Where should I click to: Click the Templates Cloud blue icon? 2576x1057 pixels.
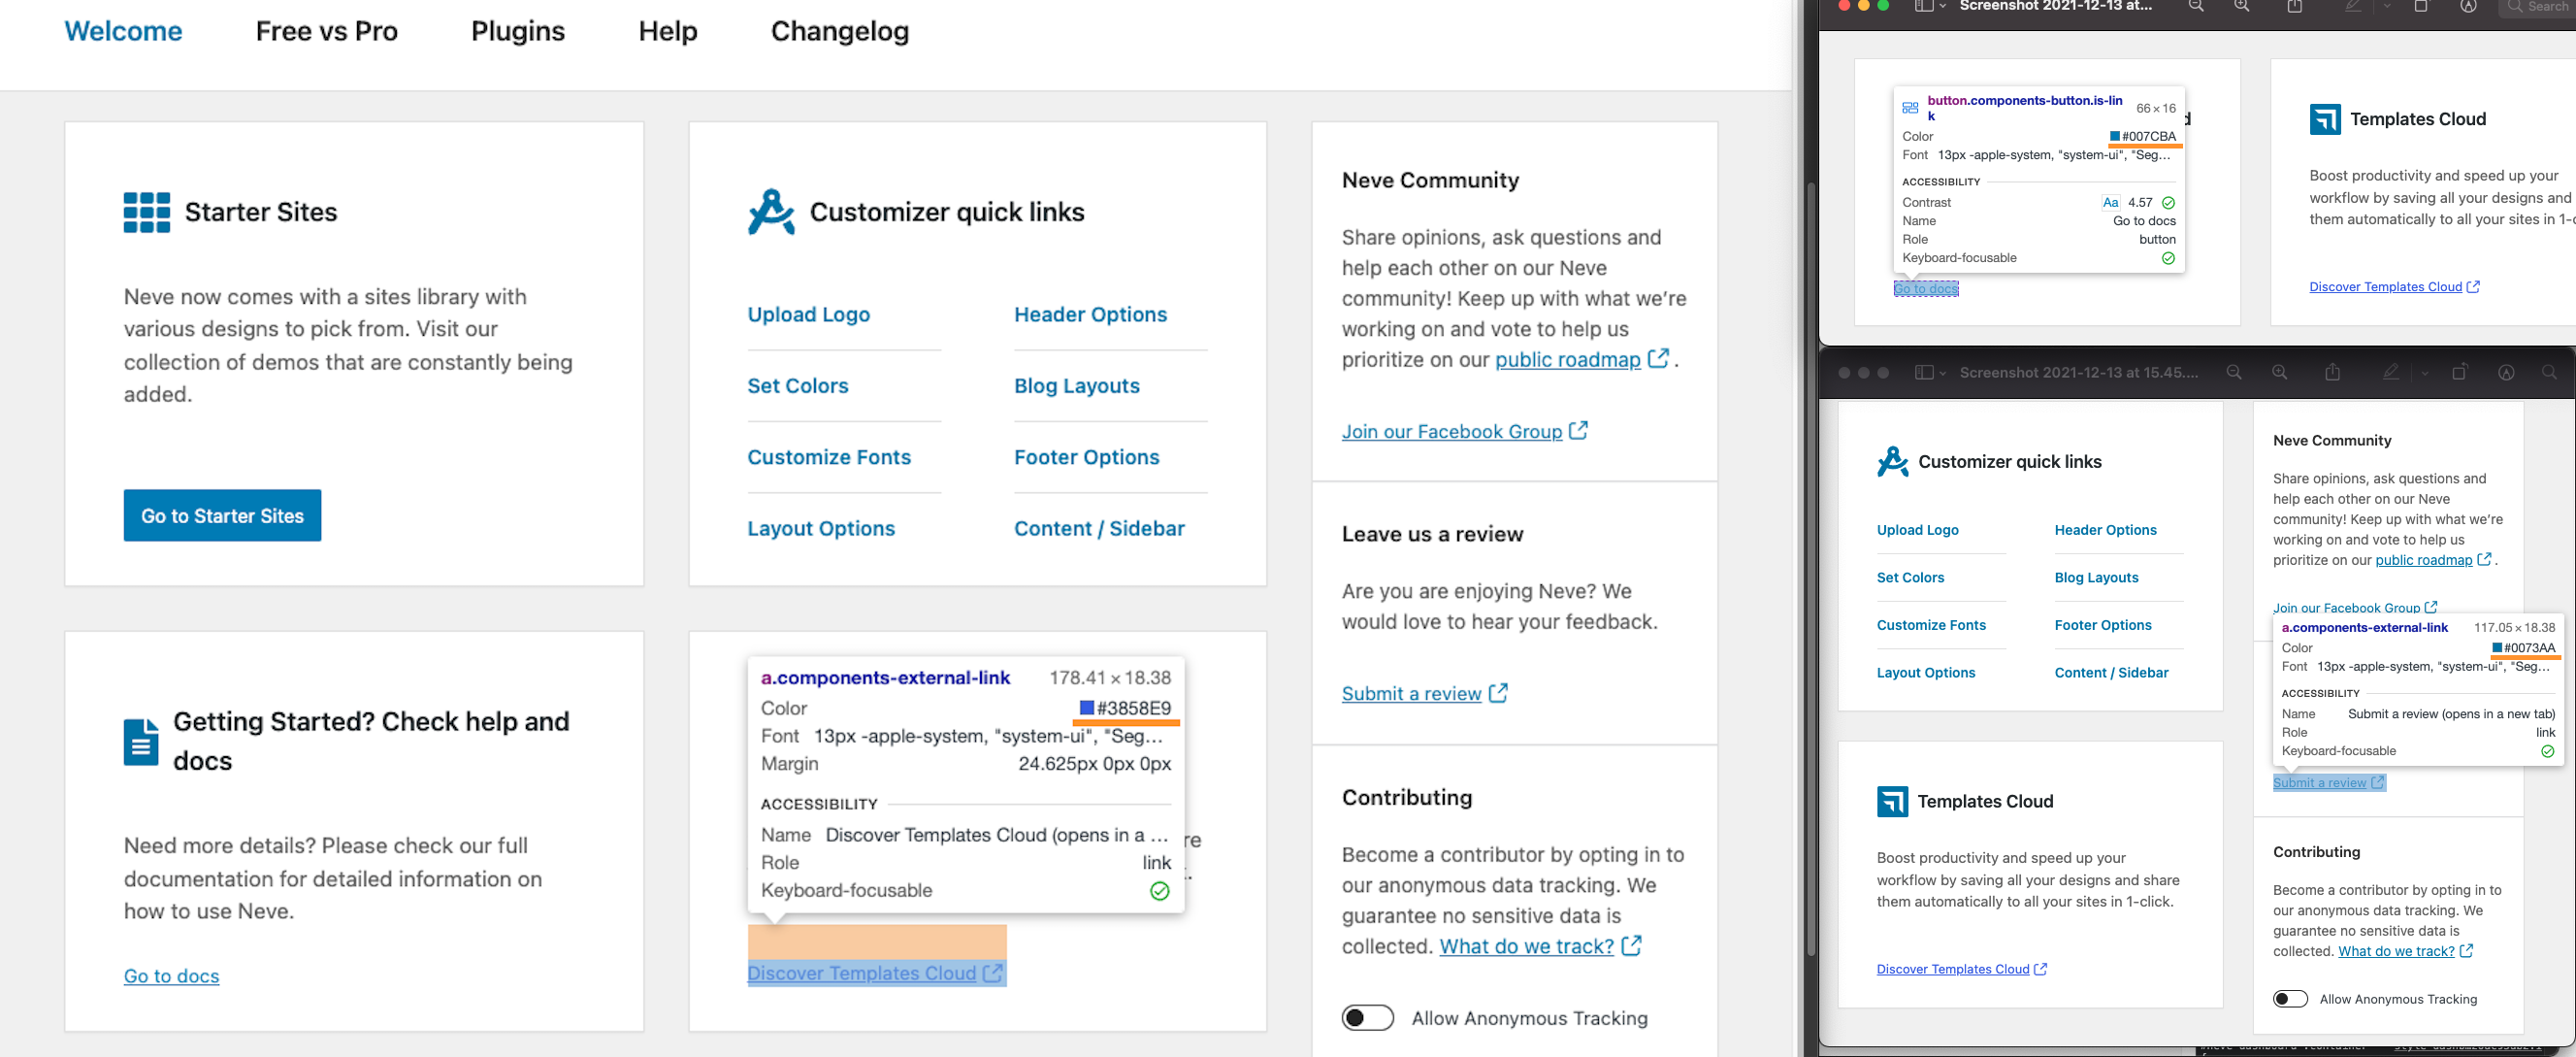point(2325,119)
